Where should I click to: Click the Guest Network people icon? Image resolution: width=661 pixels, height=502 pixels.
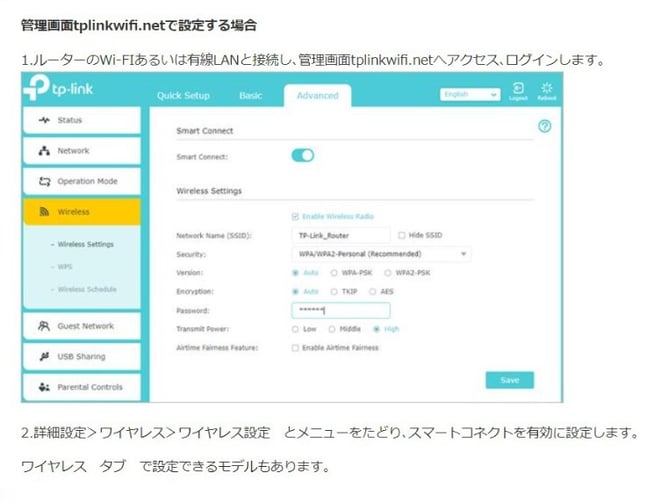[44, 326]
